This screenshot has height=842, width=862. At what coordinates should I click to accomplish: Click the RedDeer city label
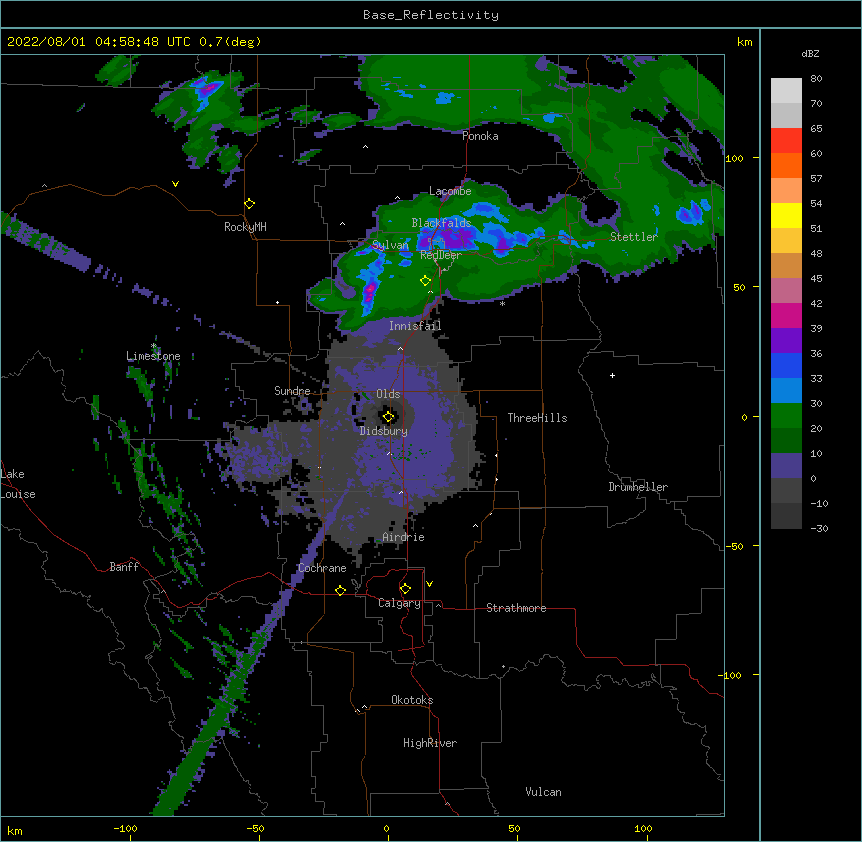pyautogui.click(x=441, y=255)
